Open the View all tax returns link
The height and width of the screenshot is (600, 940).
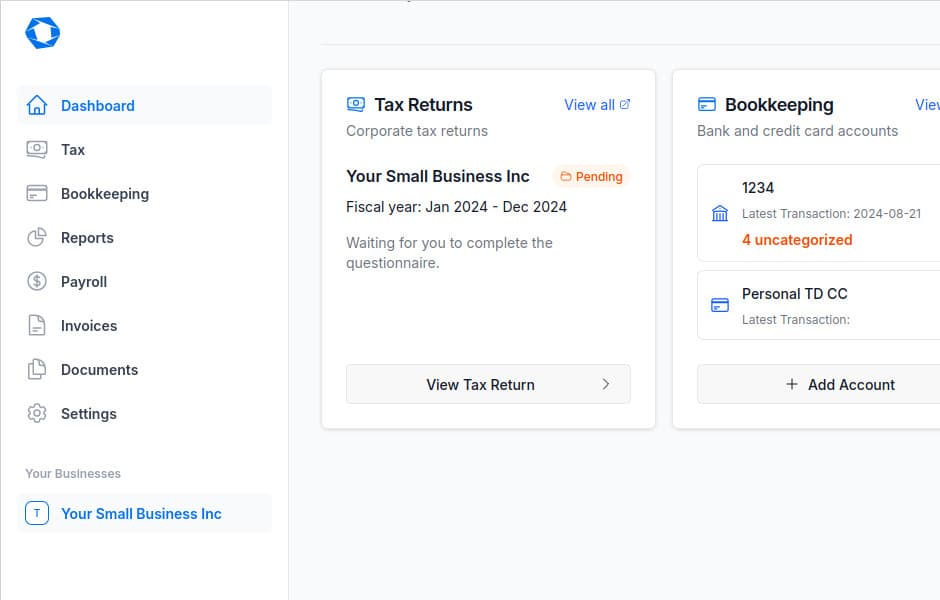588,104
